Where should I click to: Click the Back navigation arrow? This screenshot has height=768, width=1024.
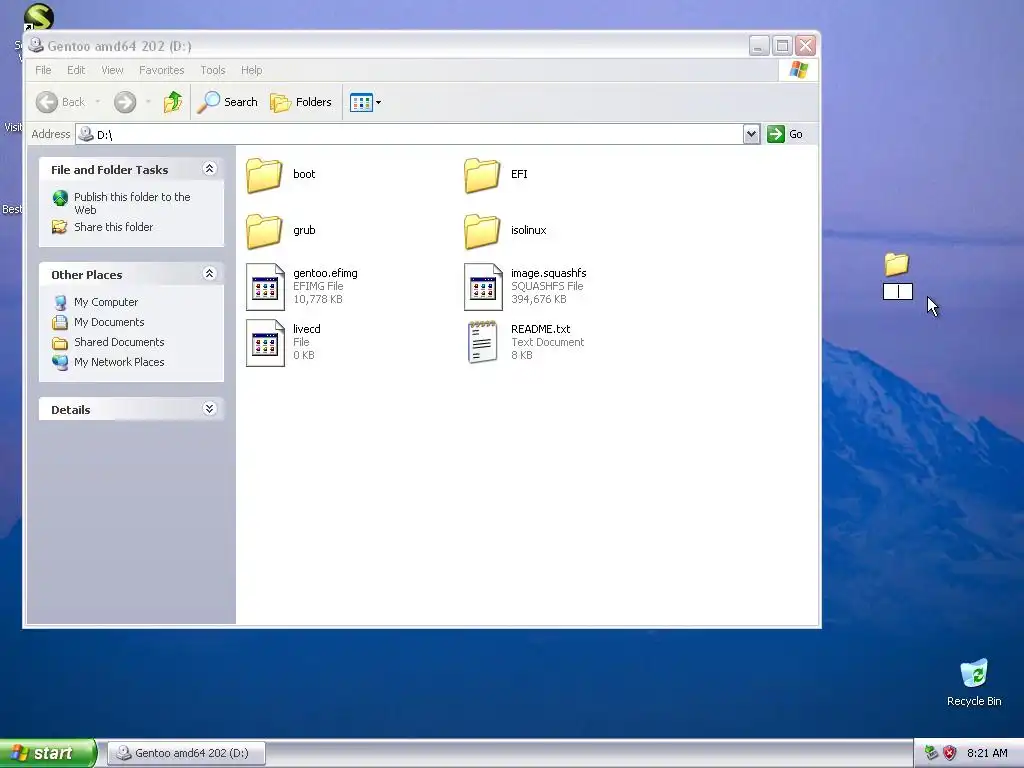coord(47,102)
